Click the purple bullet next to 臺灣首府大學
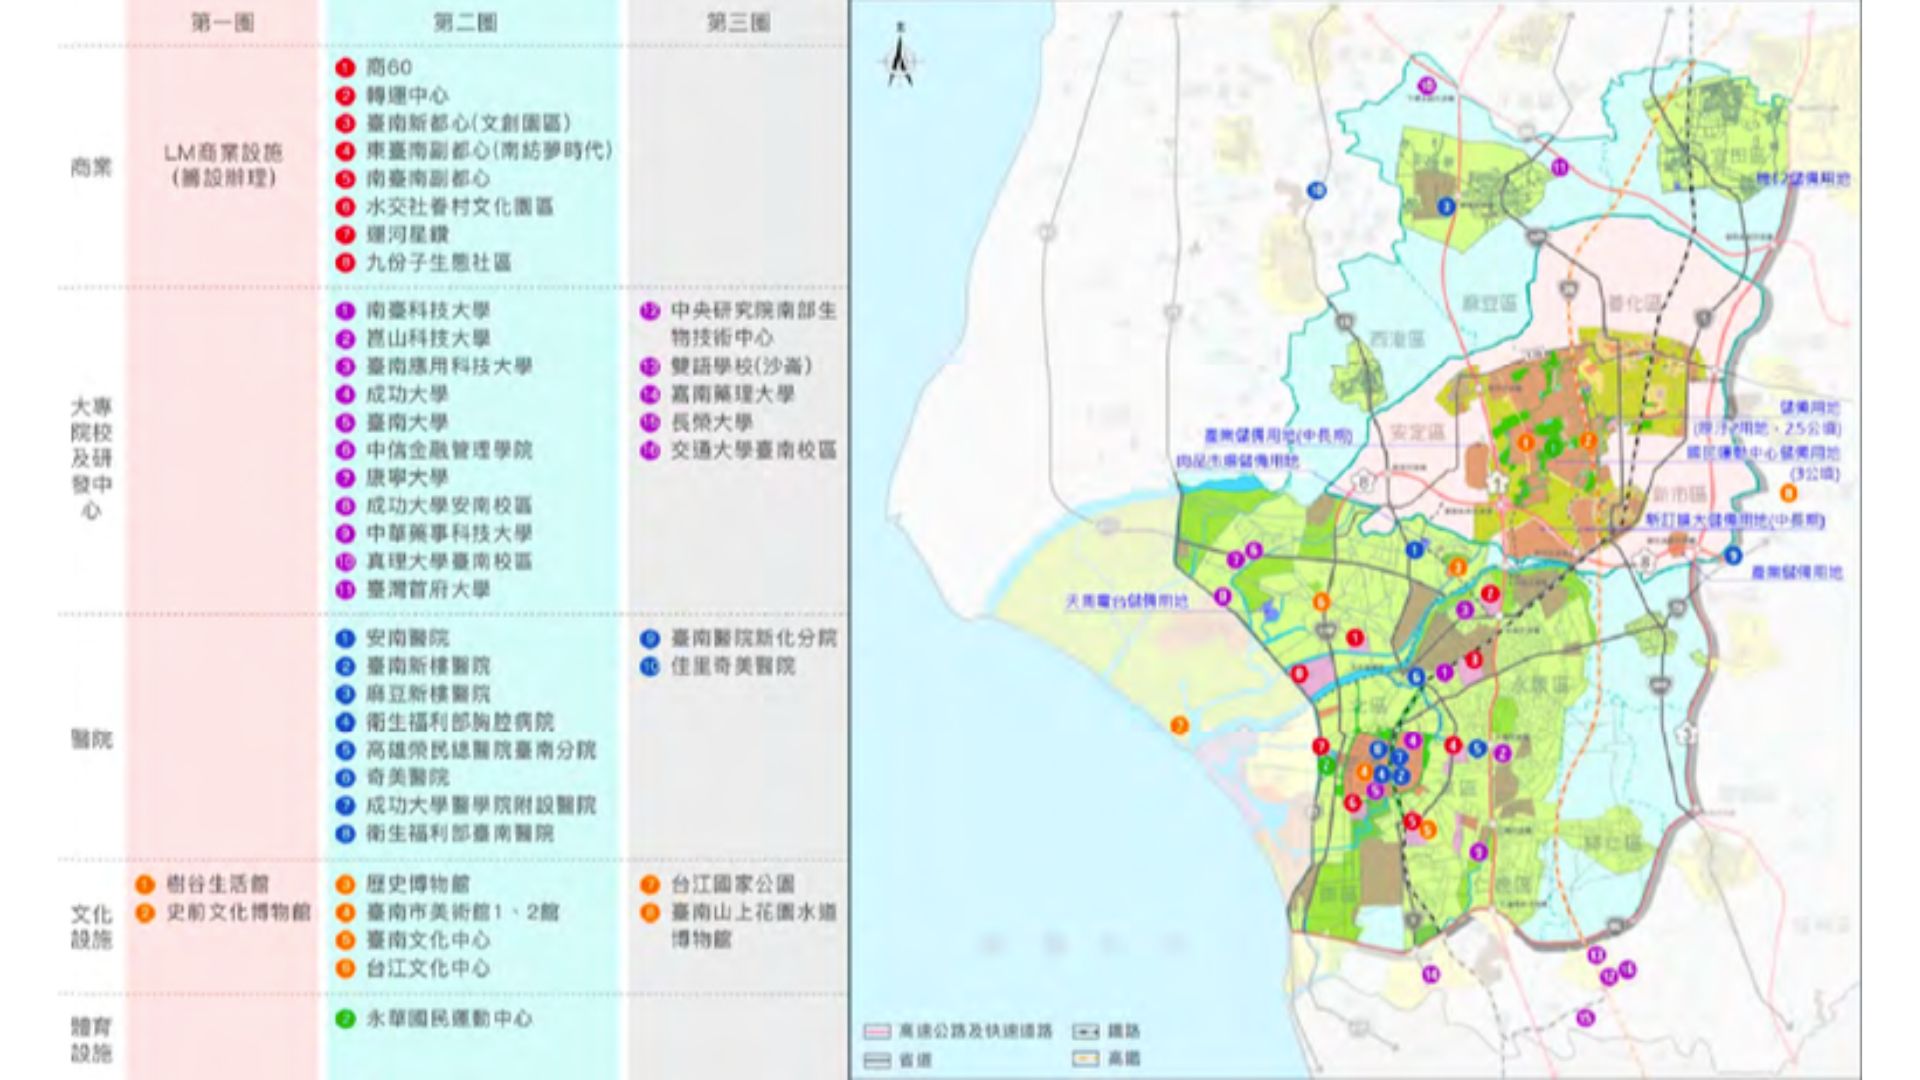1920x1080 pixels. (x=346, y=590)
